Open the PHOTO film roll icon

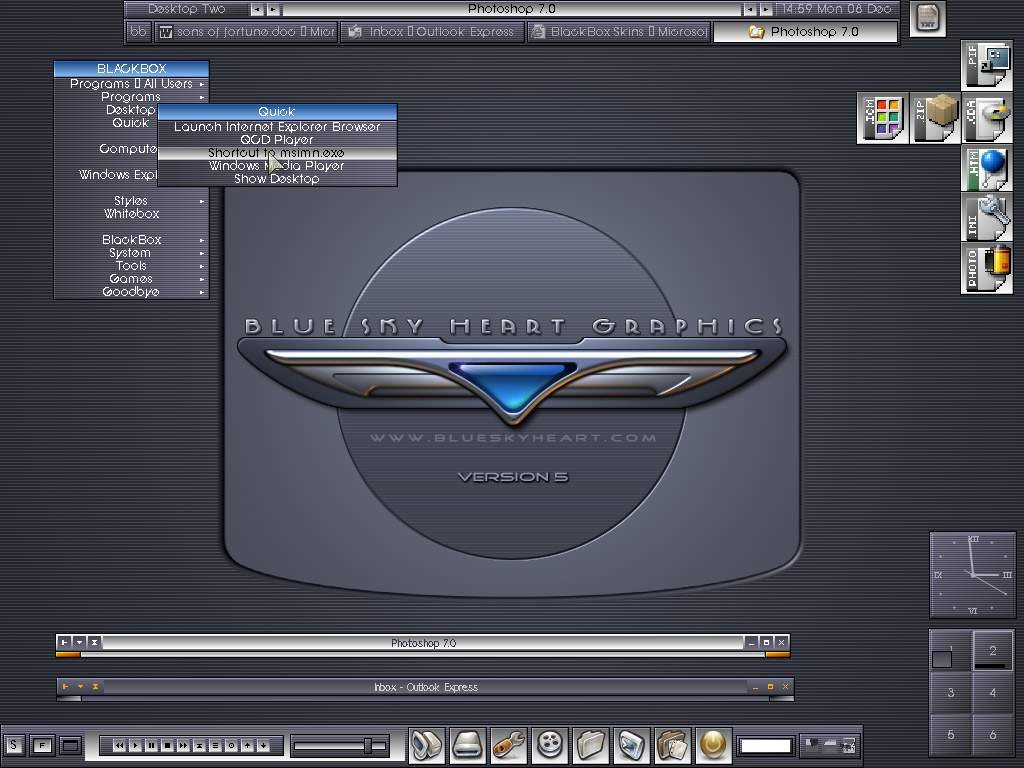tap(987, 268)
